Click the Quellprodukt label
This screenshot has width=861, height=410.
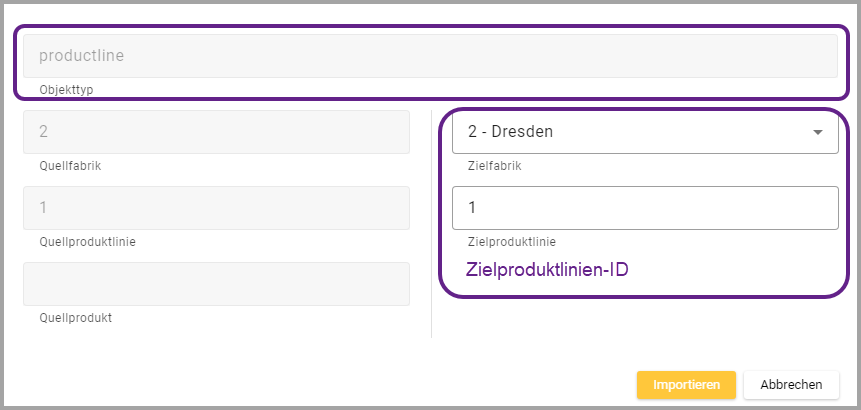pos(75,318)
